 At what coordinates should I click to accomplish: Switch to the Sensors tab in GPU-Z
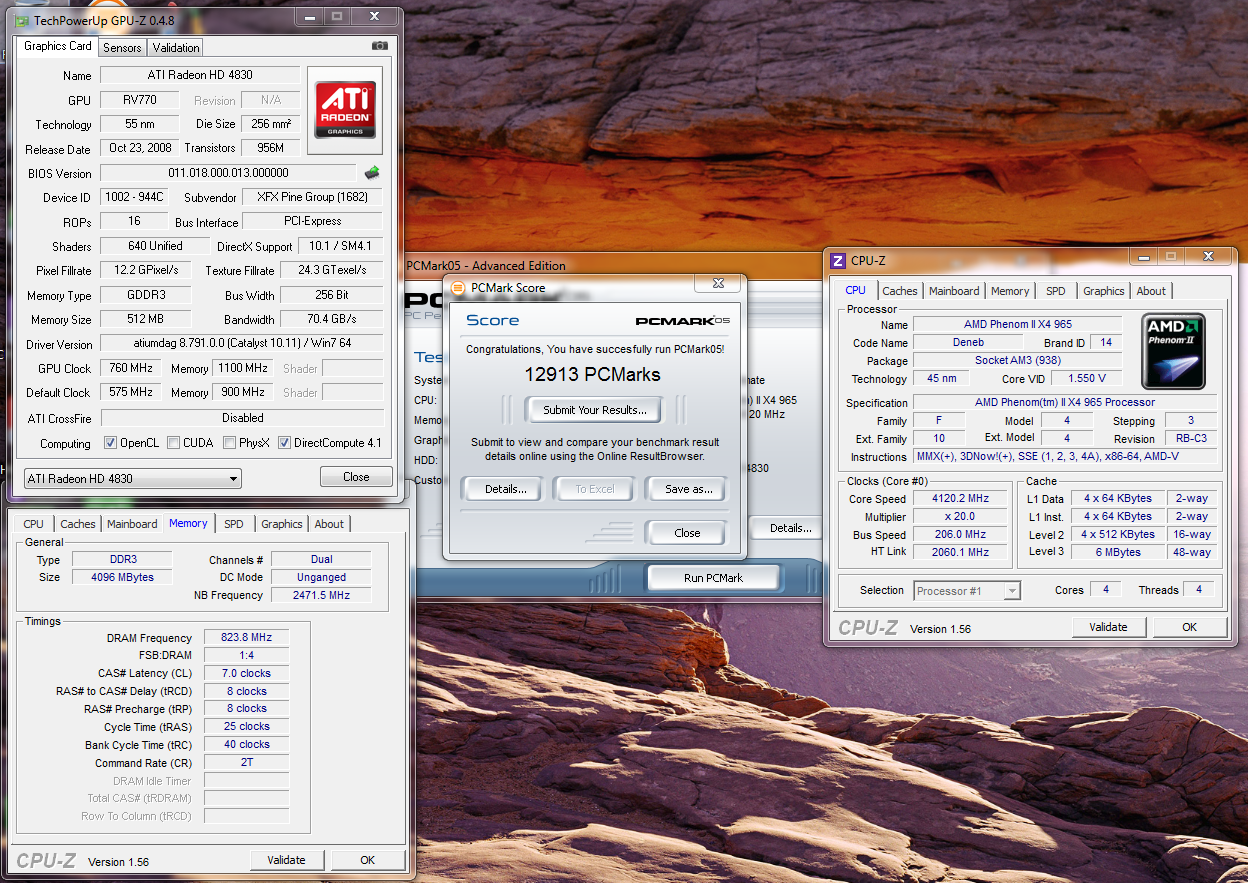(123, 47)
